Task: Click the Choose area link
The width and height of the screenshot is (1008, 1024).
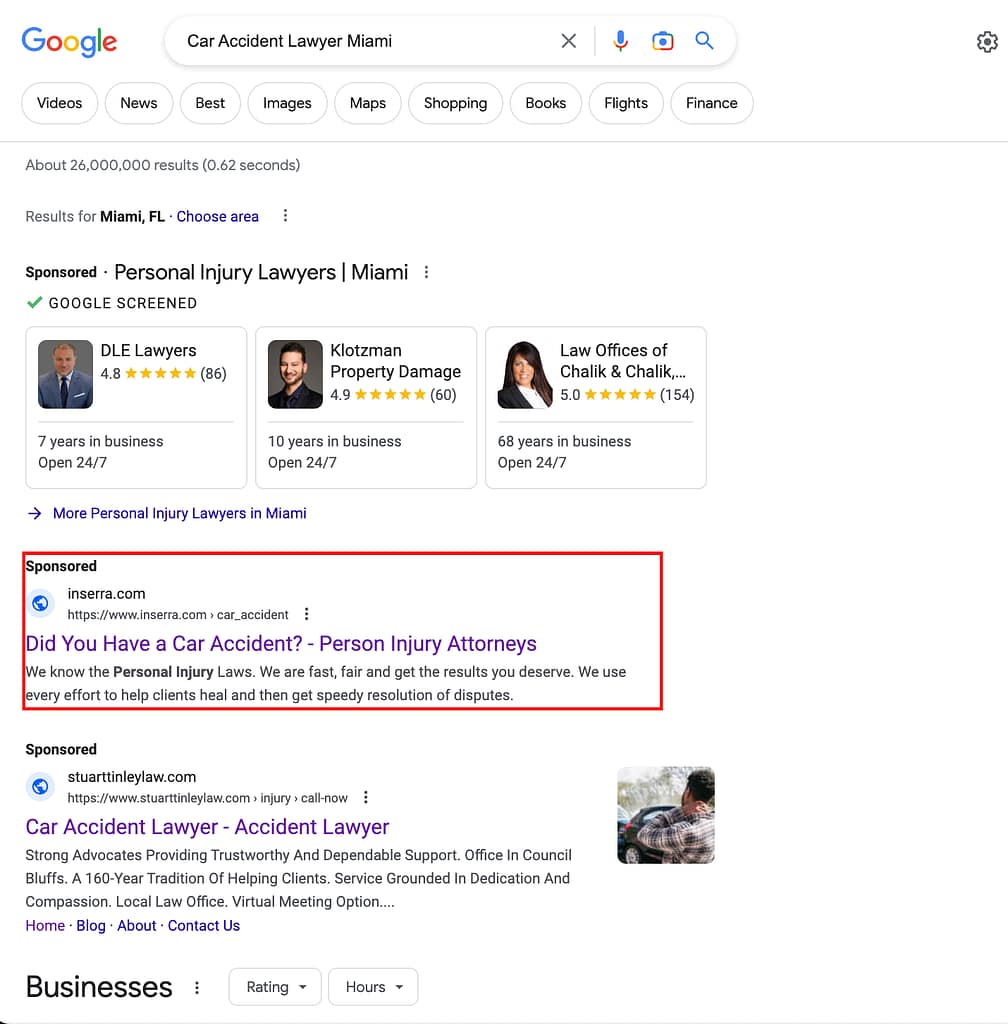Action: [217, 216]
